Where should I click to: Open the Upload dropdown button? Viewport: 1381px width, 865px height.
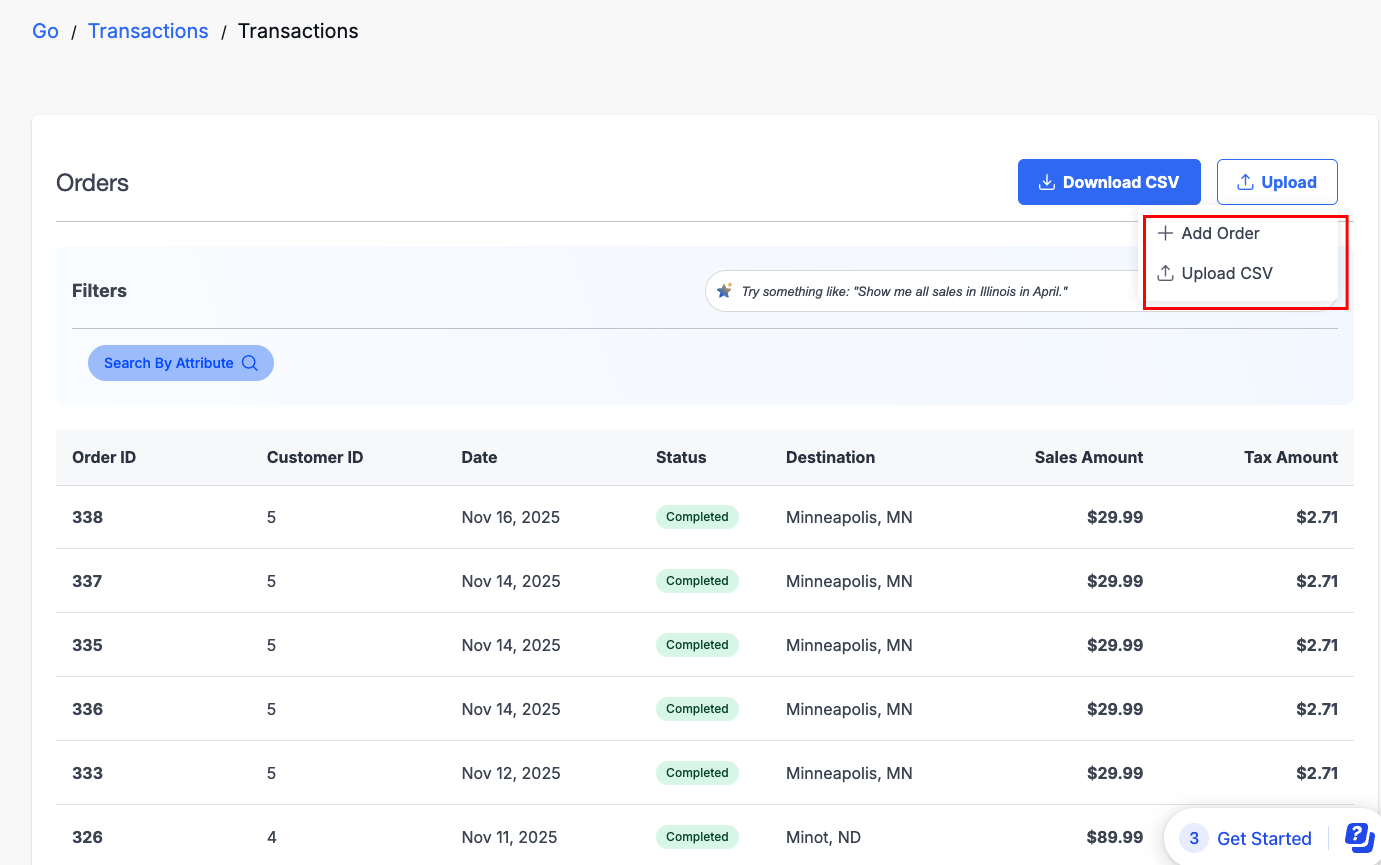tap(1277, 182)
